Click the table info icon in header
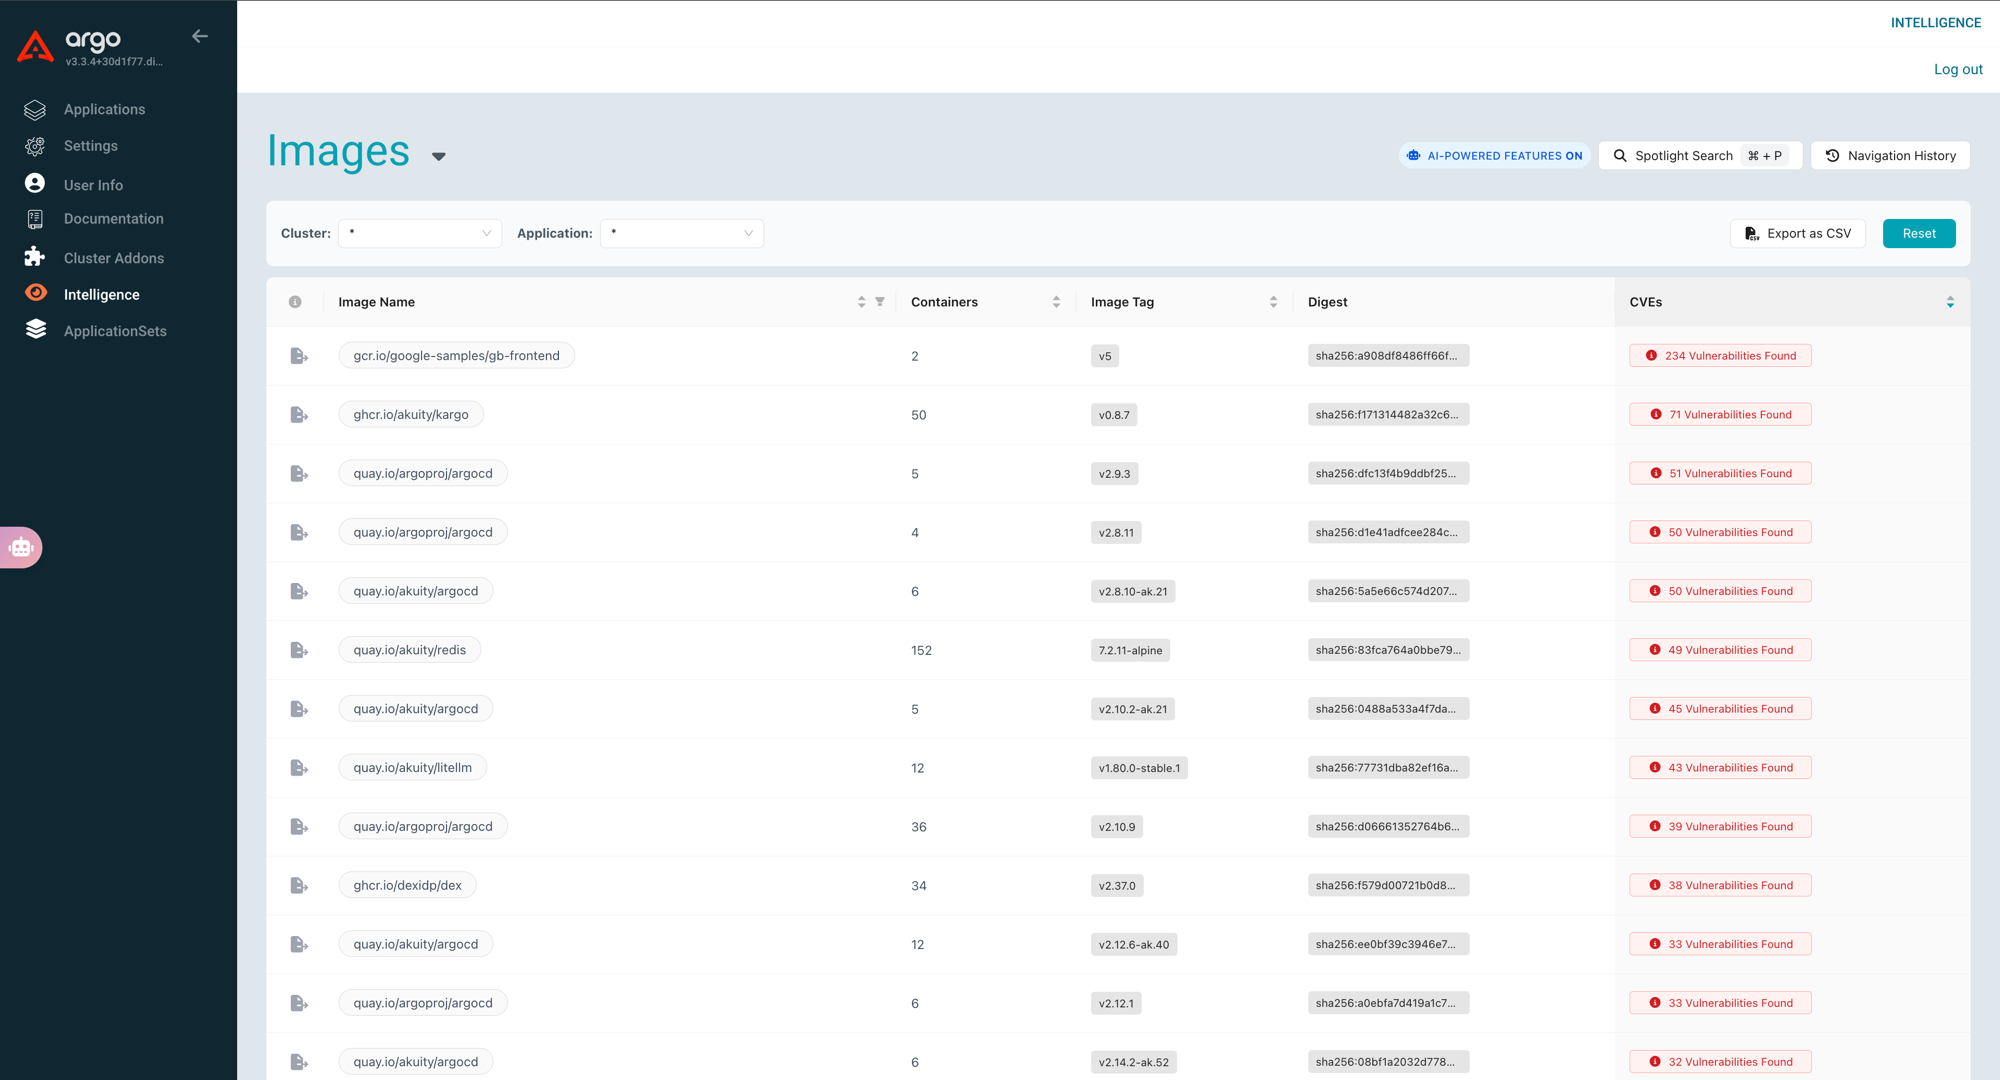The width and height of the screenshot is (2000, 1080). click(295, 302)
